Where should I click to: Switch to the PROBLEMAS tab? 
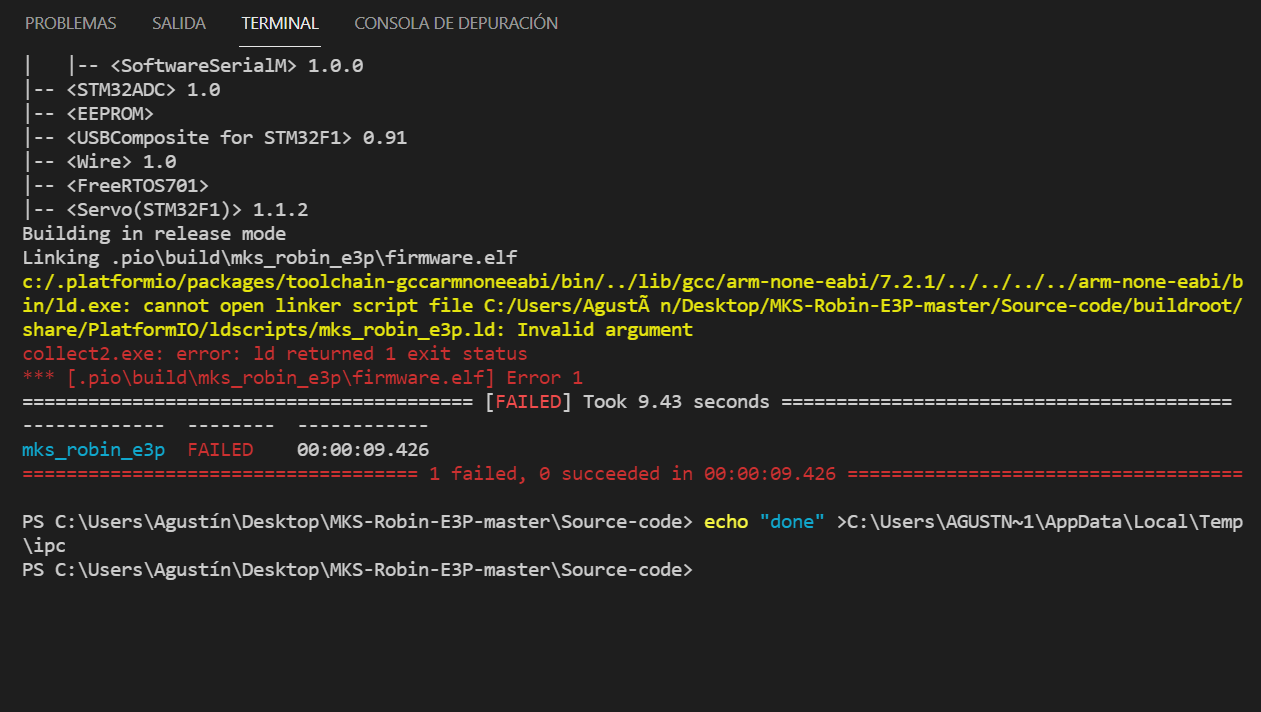coord(70,22)
